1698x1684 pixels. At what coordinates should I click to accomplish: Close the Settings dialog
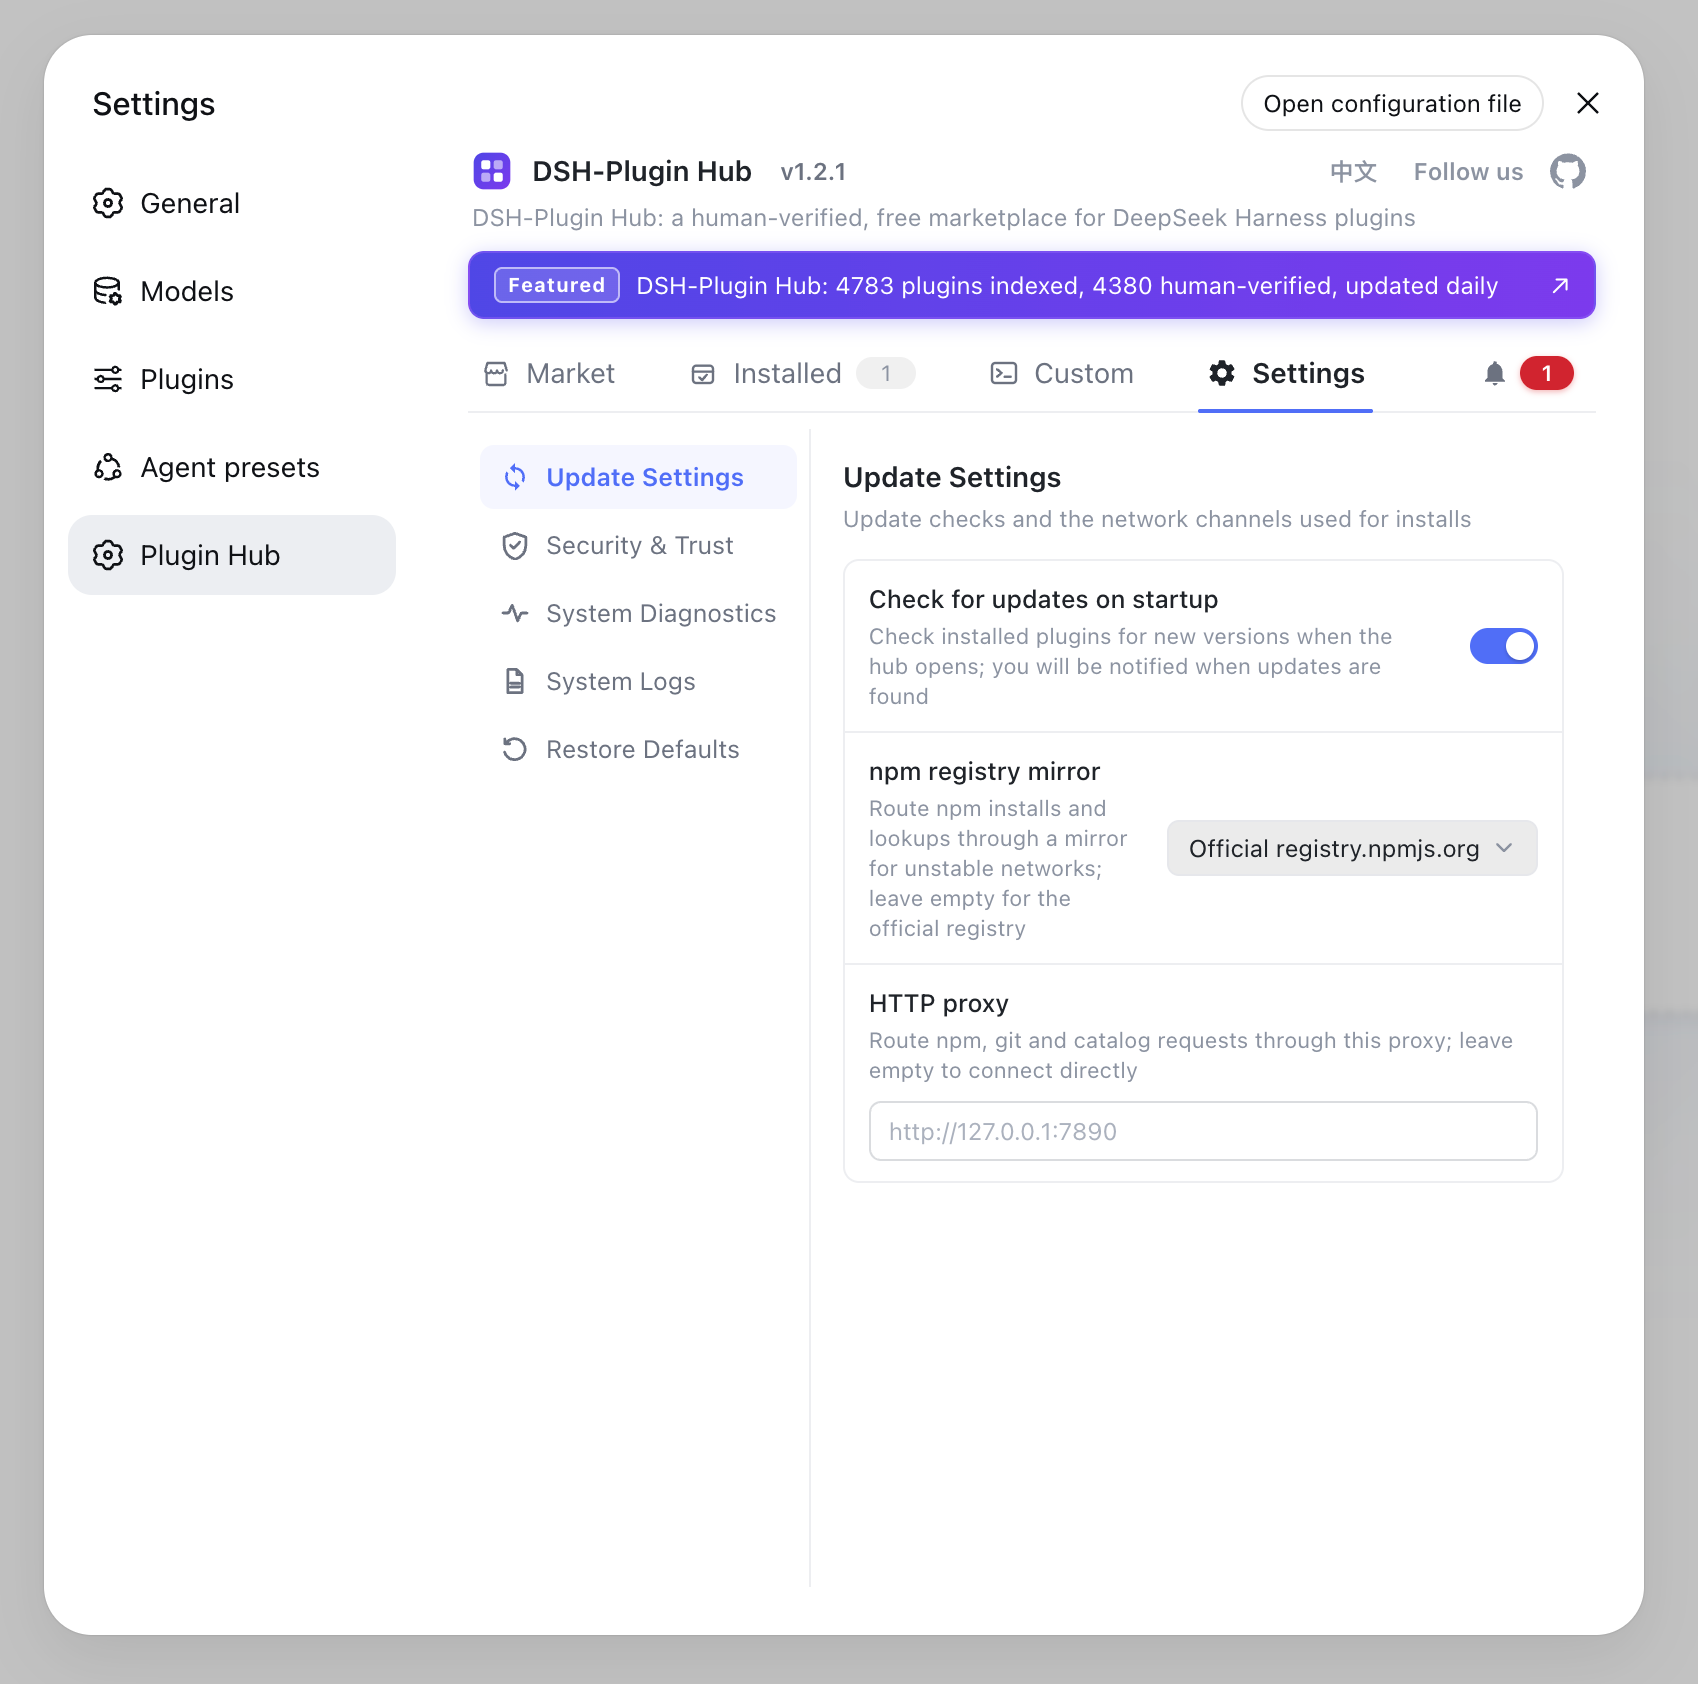coord(1587,103)
